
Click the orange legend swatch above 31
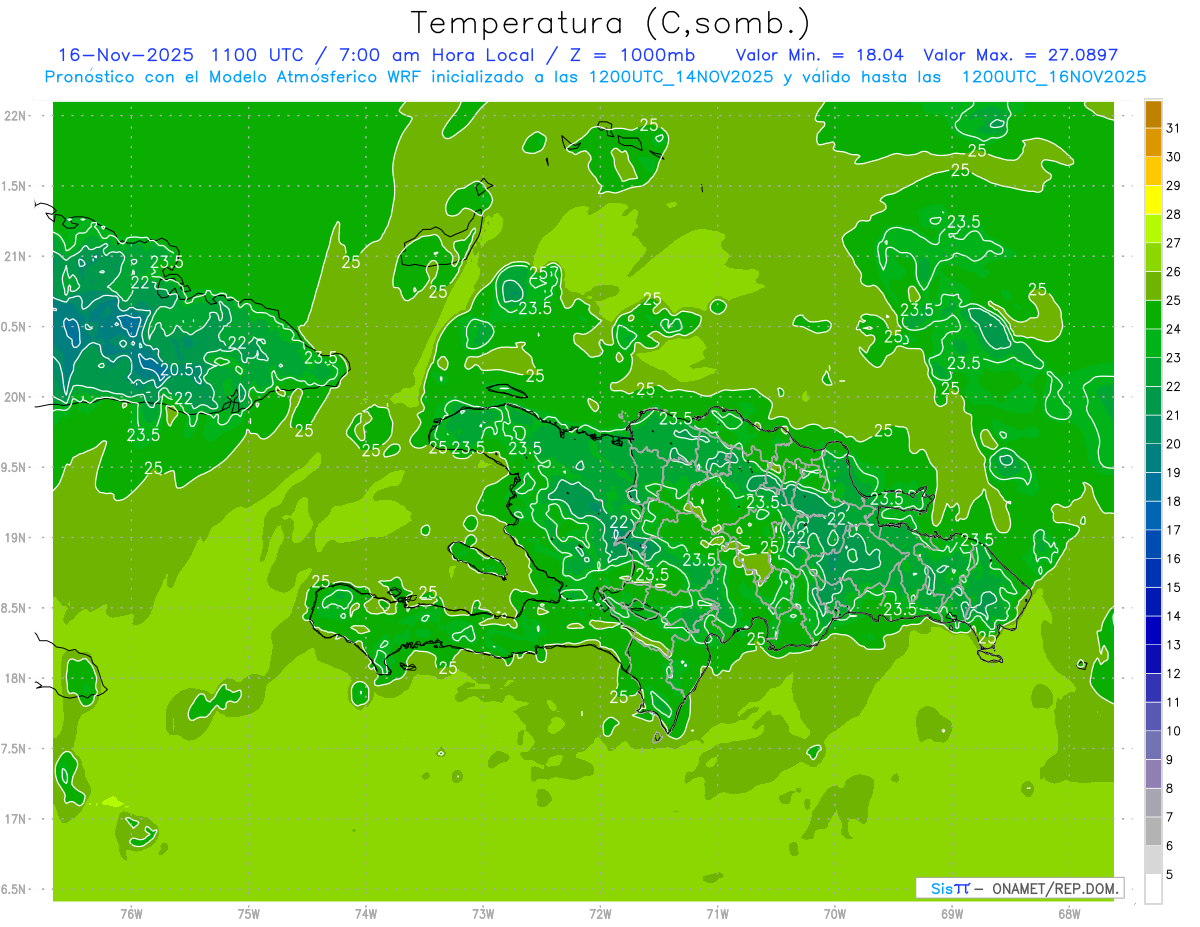tap(1153, 114)
